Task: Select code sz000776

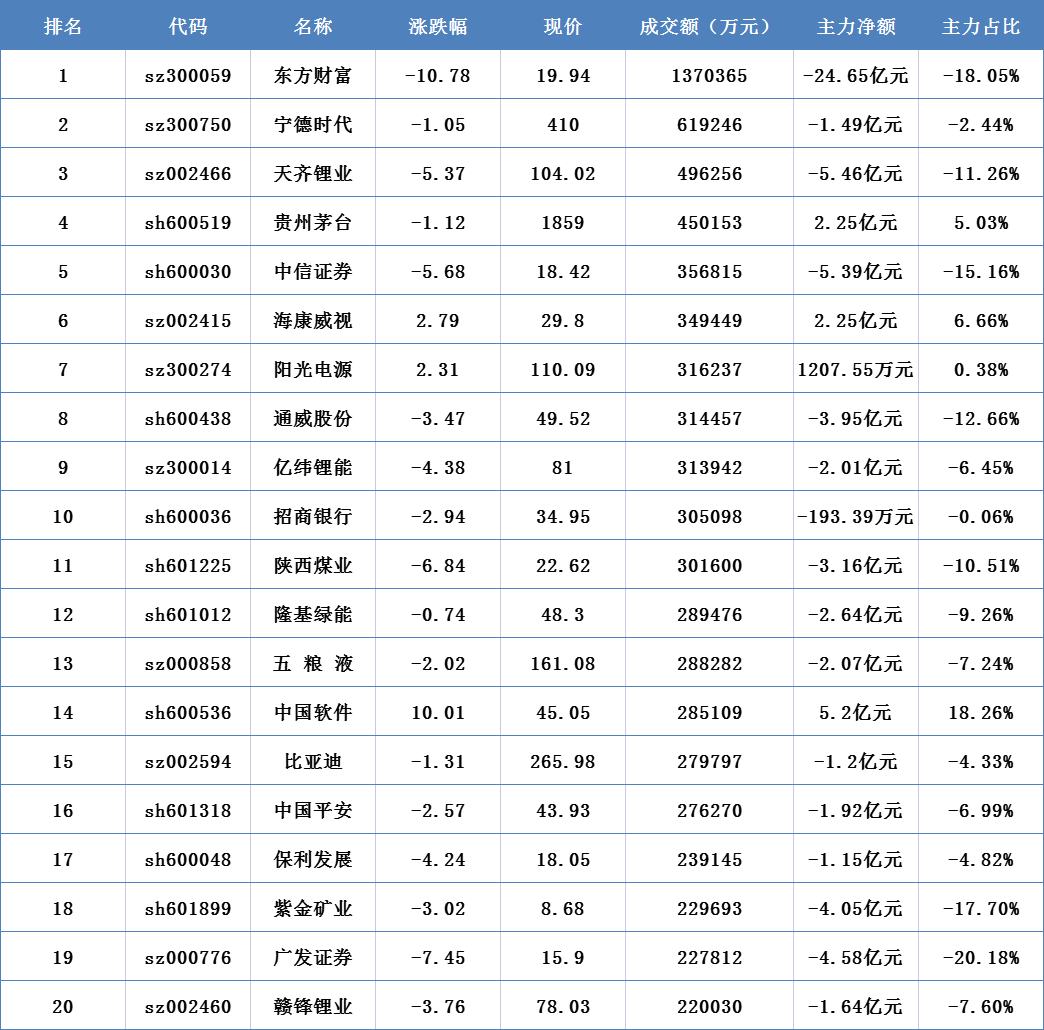Action: coord(188,957)
